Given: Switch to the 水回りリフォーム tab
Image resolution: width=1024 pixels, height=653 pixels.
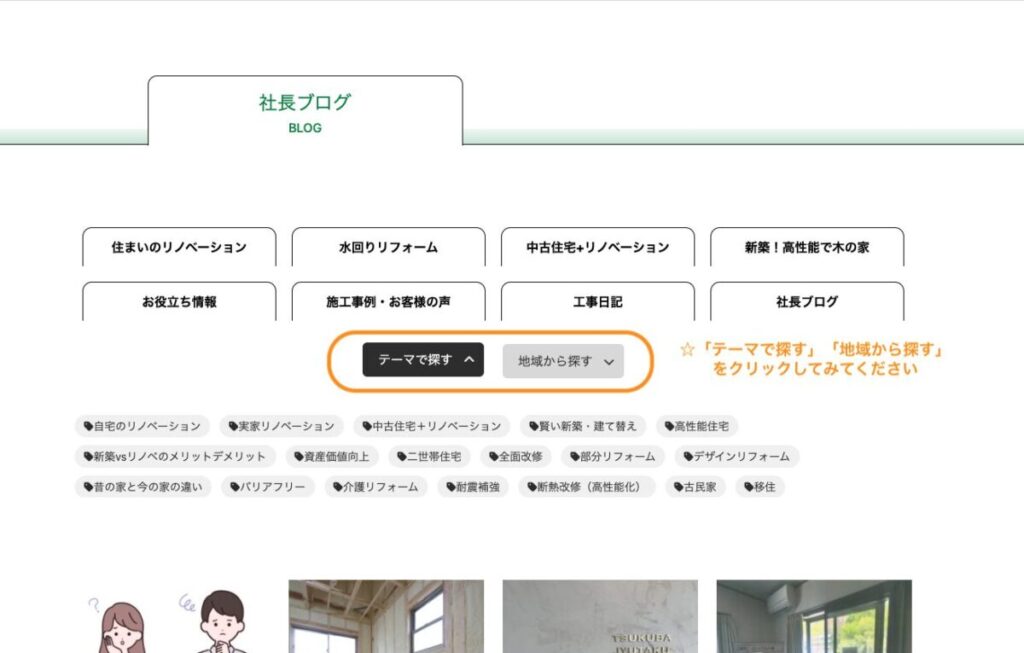Looking at the screenshot, I should (388, 247).
